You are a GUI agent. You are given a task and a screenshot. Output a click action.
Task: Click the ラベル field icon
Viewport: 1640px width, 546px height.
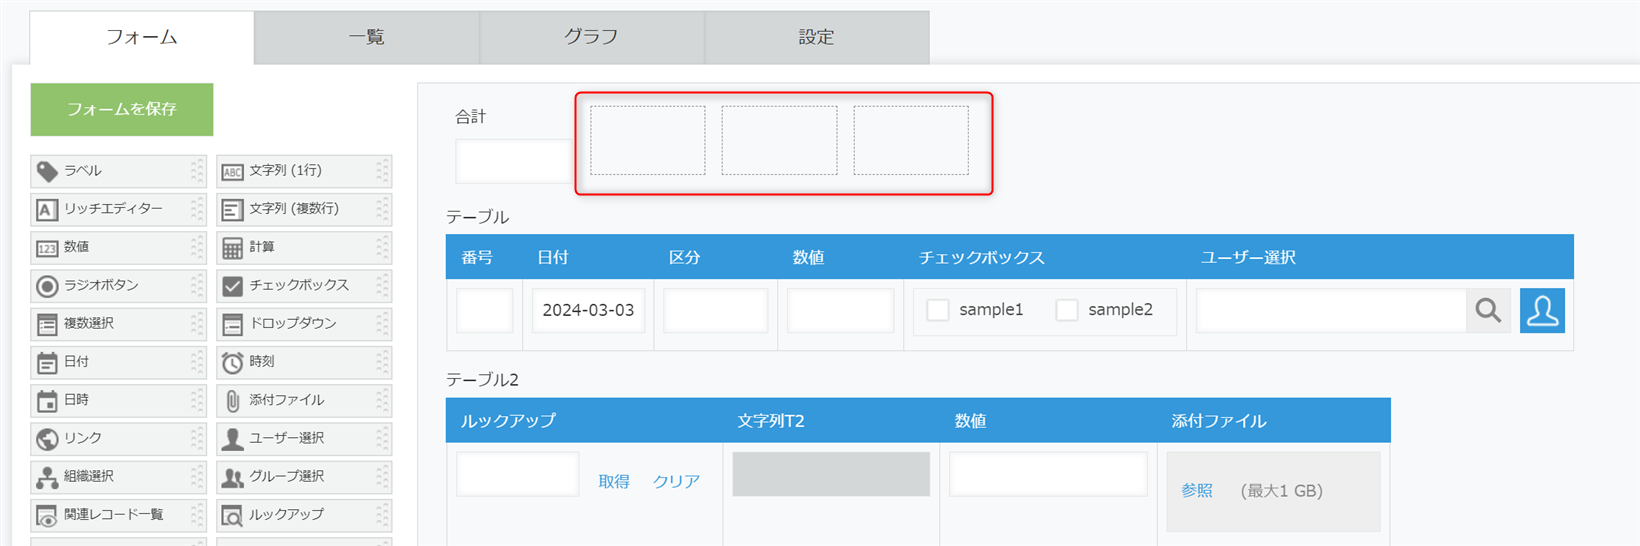click(47, 171)
